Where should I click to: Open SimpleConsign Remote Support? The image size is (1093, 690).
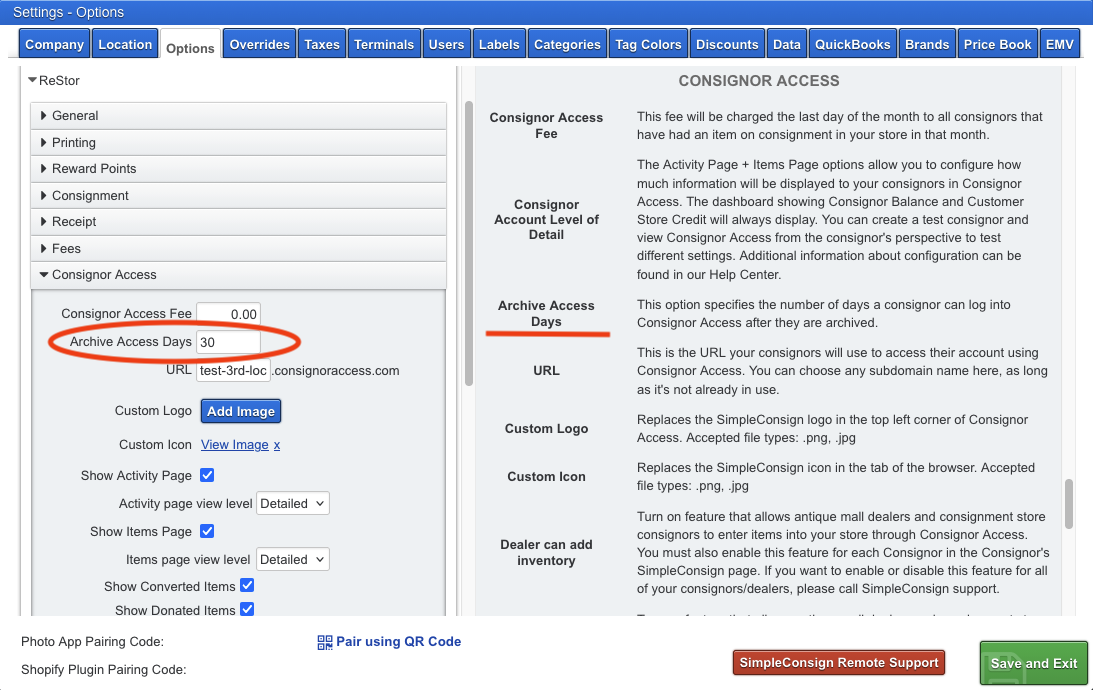pos(840,662)
